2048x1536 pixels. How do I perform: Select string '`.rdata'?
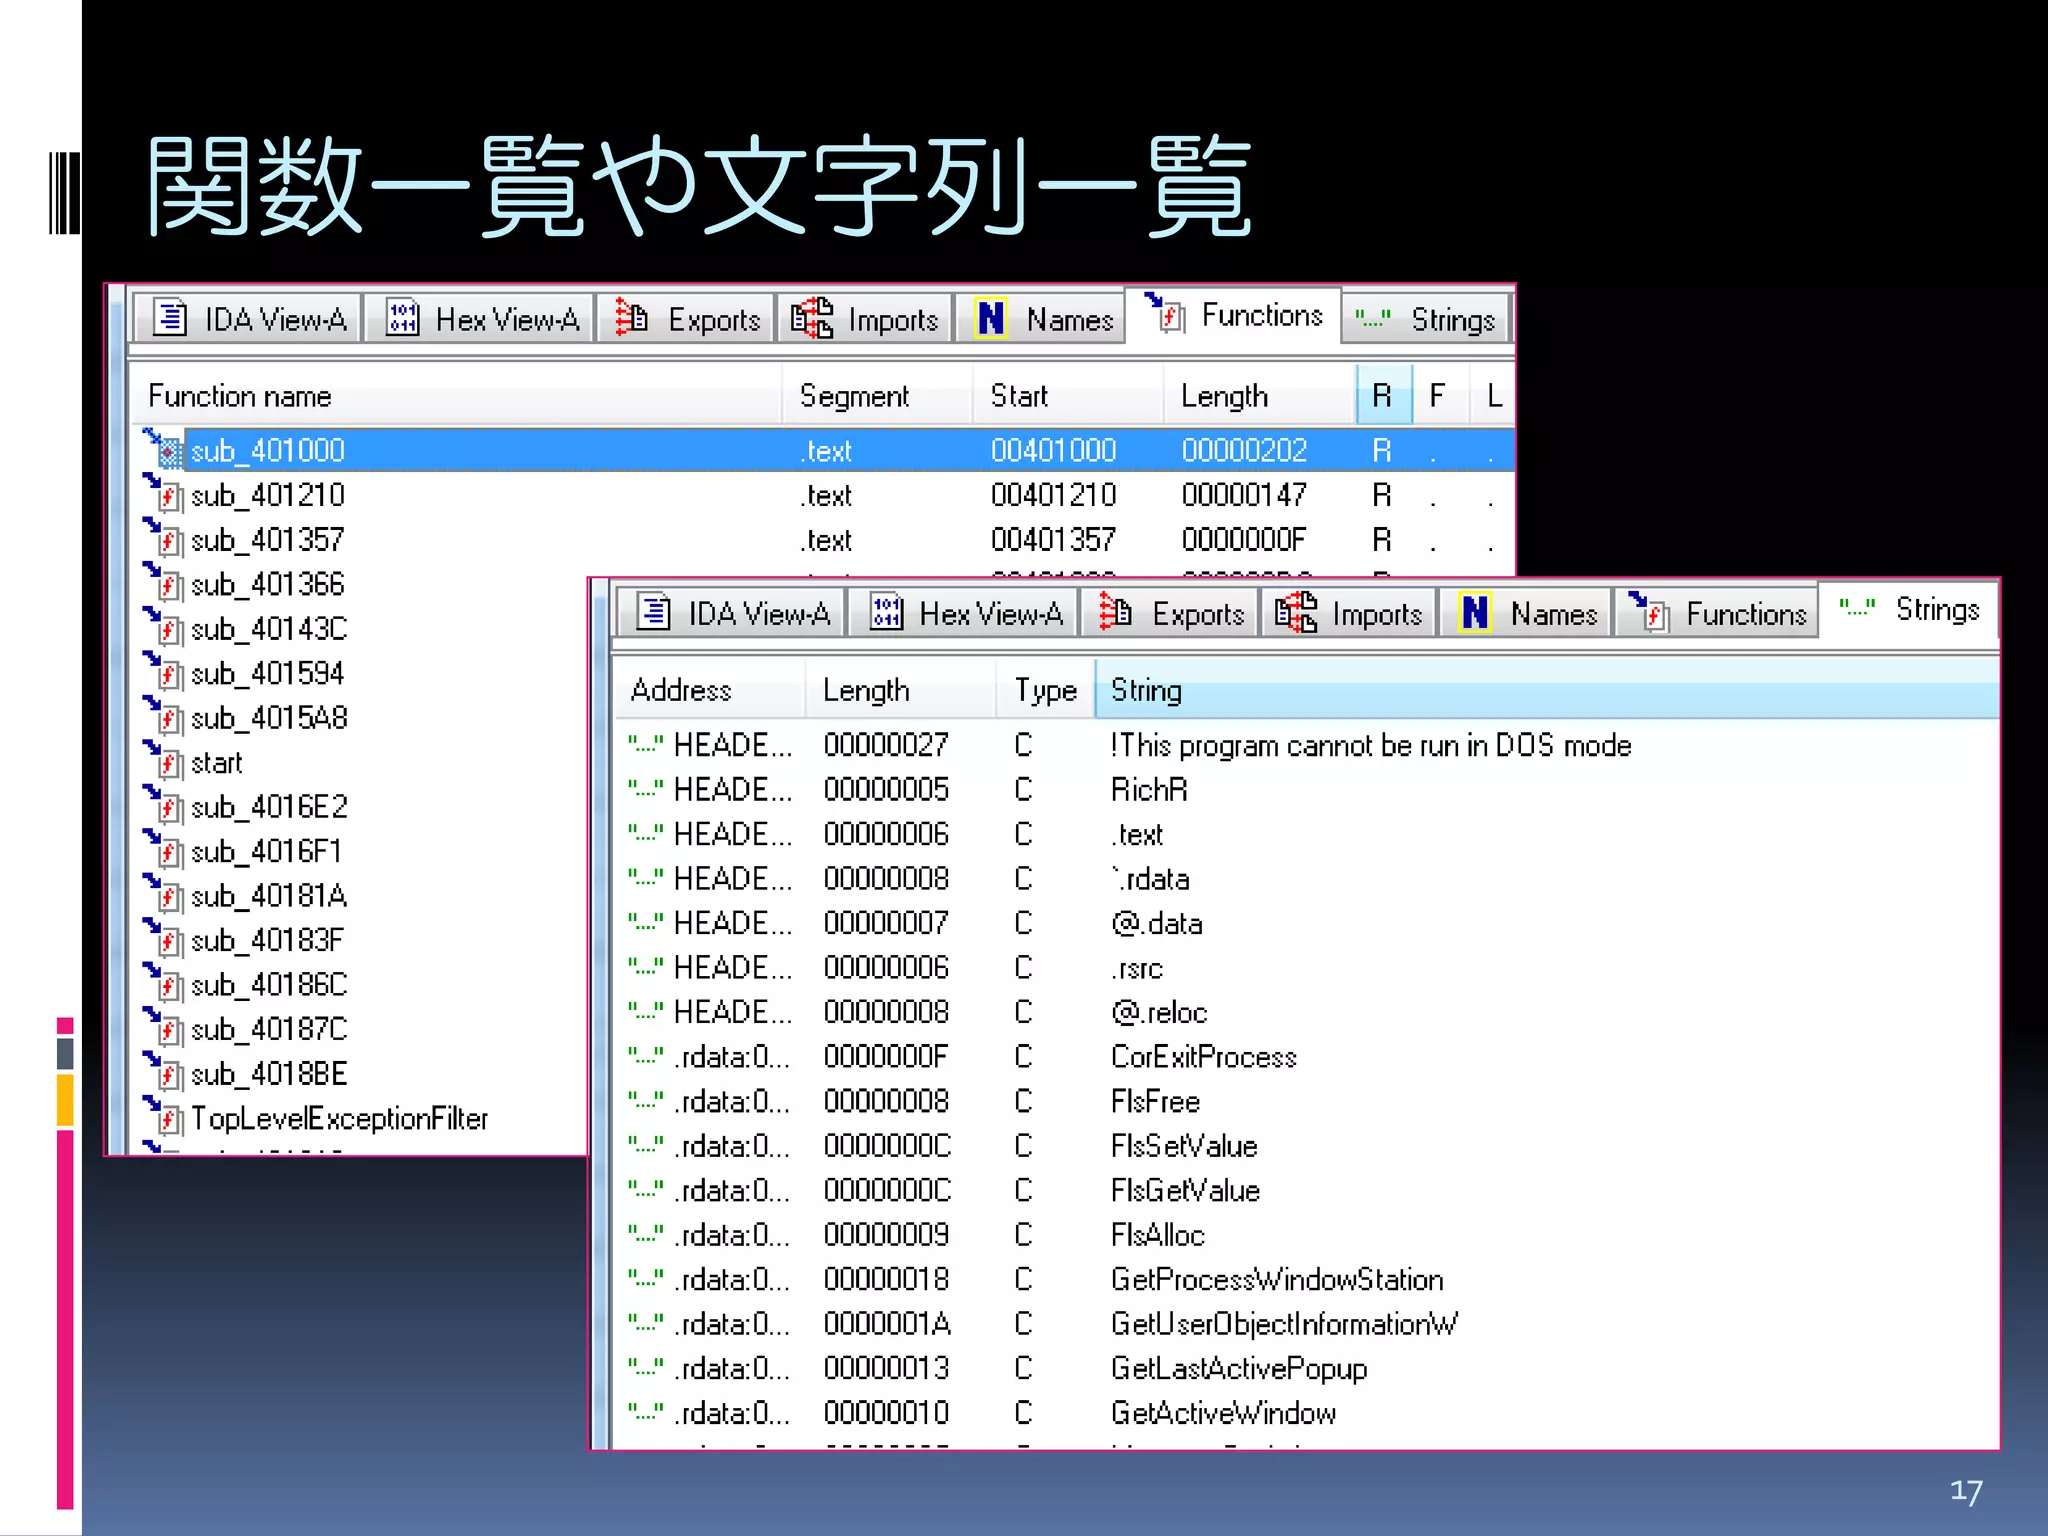(1150, 879)
